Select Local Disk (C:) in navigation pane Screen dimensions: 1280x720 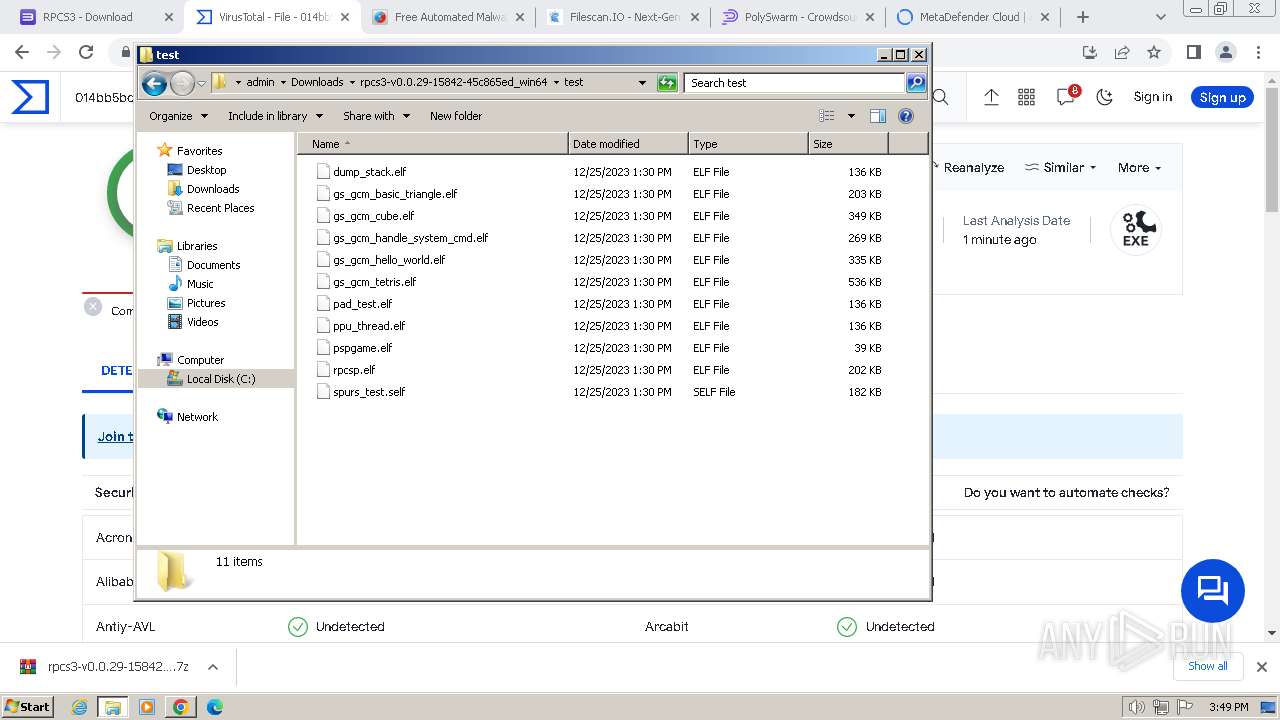[x=216, y=379]
